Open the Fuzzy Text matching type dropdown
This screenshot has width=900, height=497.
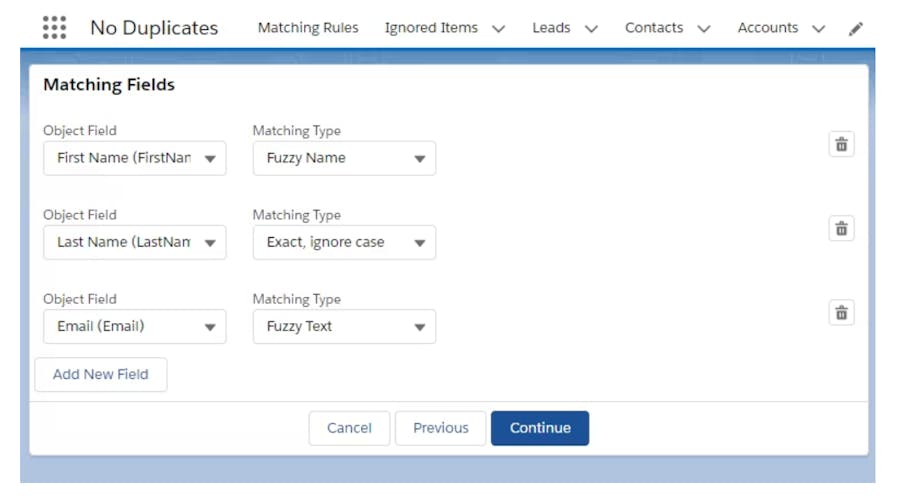pos(344,326)
